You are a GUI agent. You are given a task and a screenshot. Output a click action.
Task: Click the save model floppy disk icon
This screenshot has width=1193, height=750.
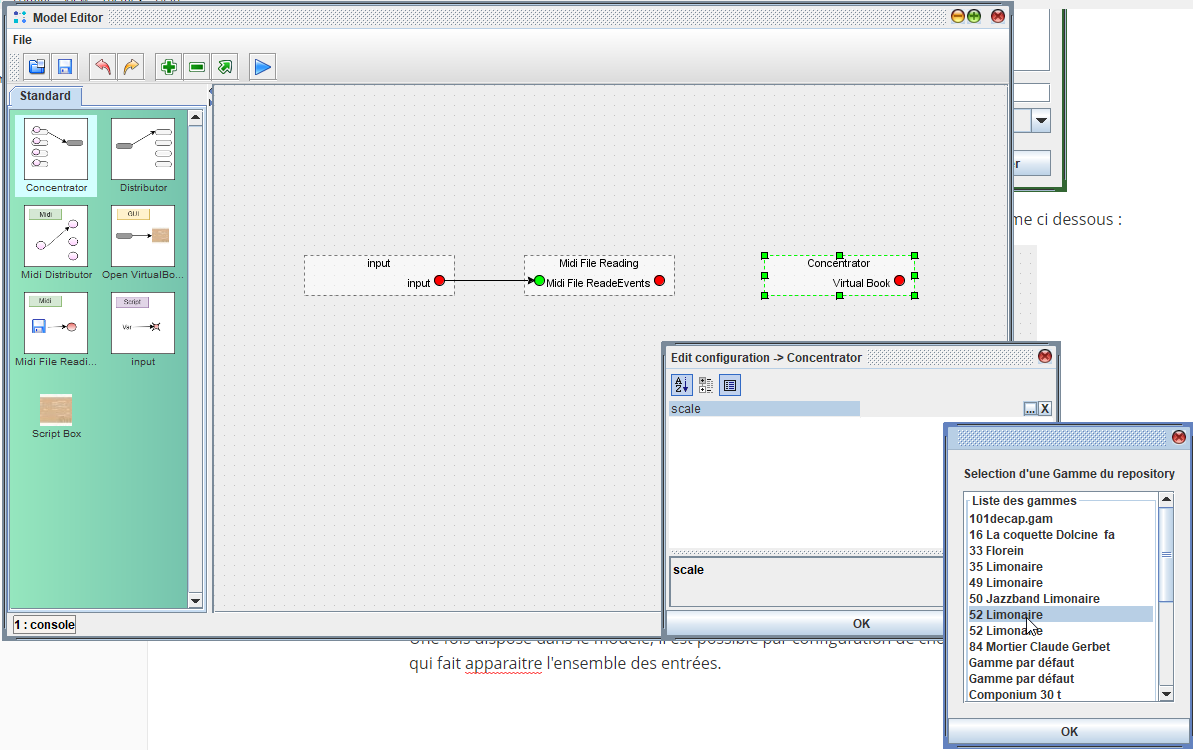(65, 67)
